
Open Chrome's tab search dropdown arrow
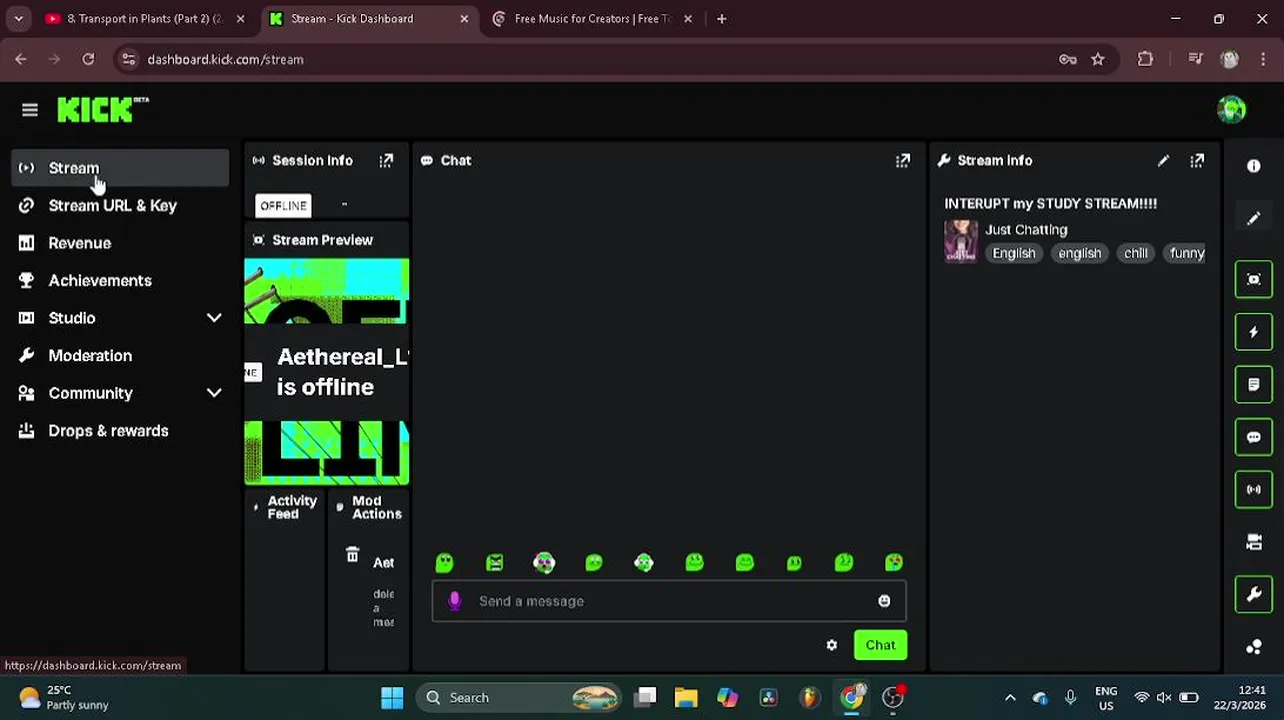click(19, 19)
